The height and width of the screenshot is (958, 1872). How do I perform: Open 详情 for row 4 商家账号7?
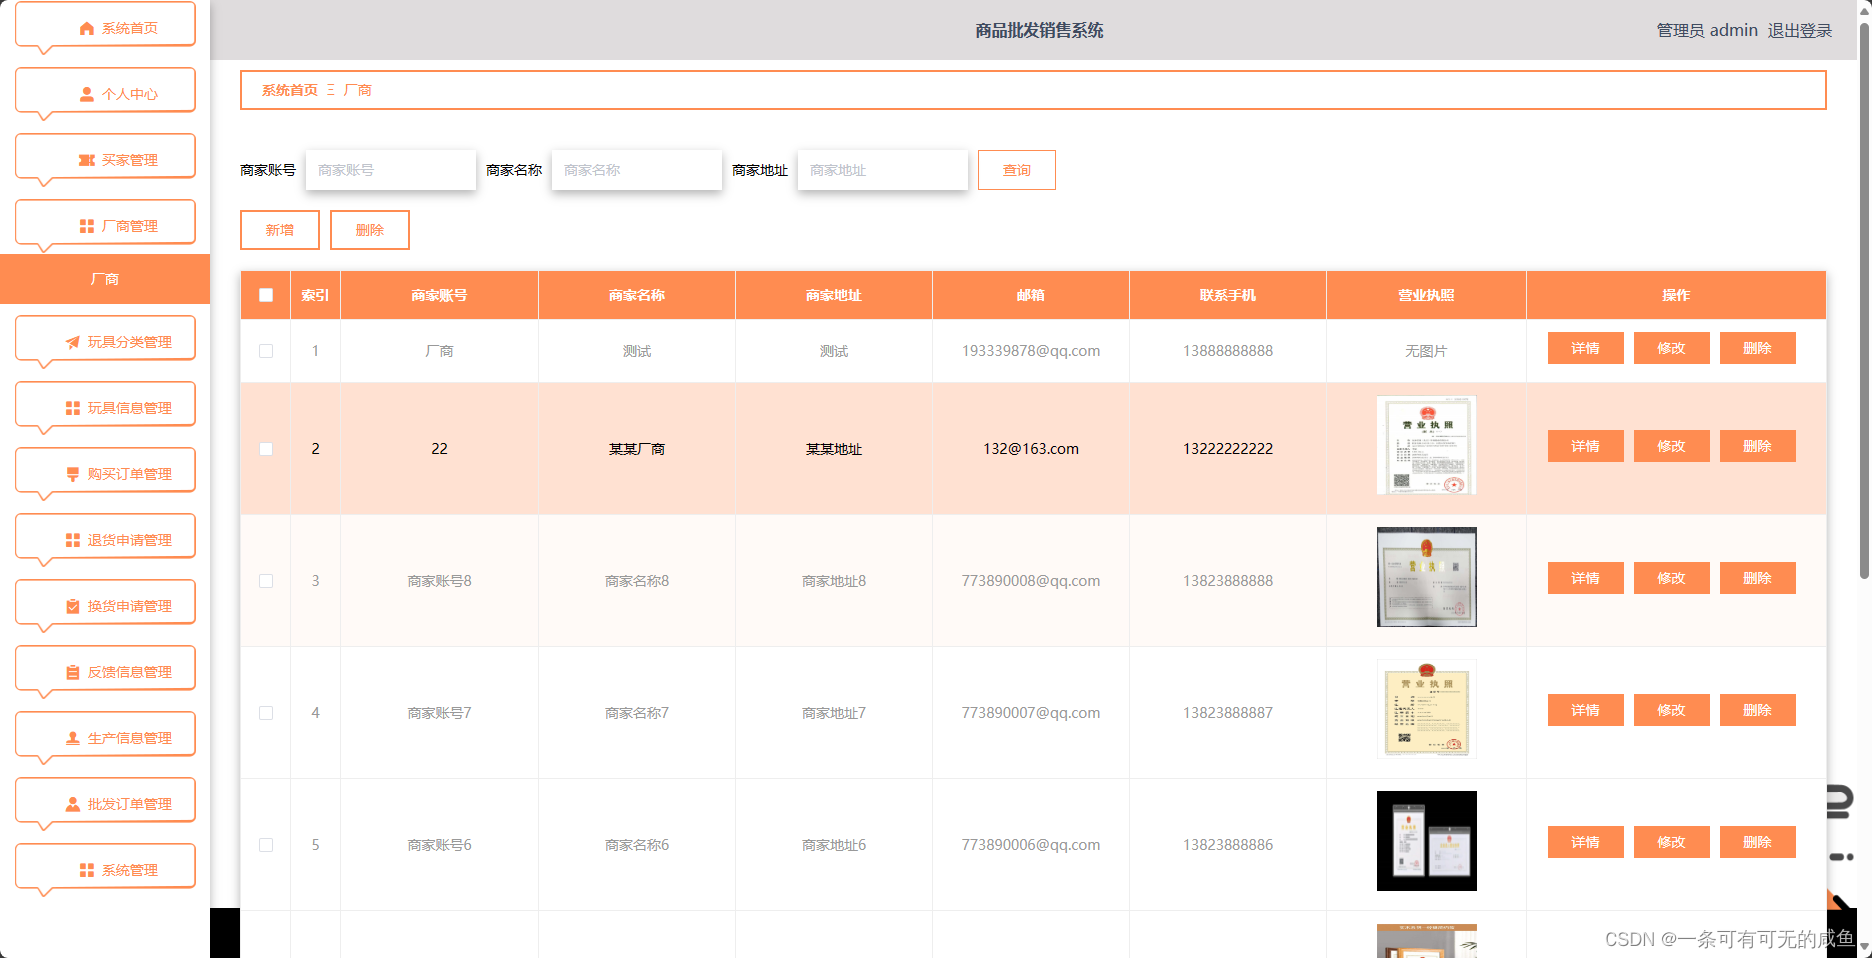(x=1585, y=710)
